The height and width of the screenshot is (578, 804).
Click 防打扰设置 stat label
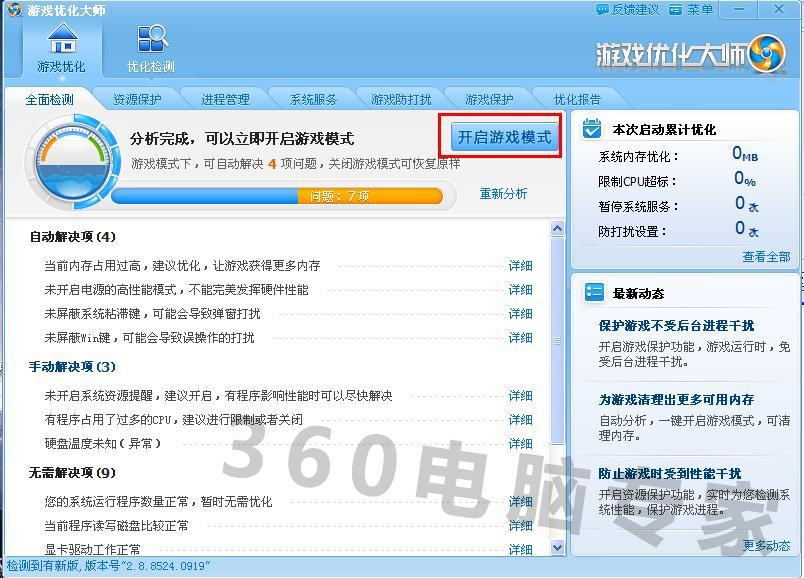tap(632, 232)
